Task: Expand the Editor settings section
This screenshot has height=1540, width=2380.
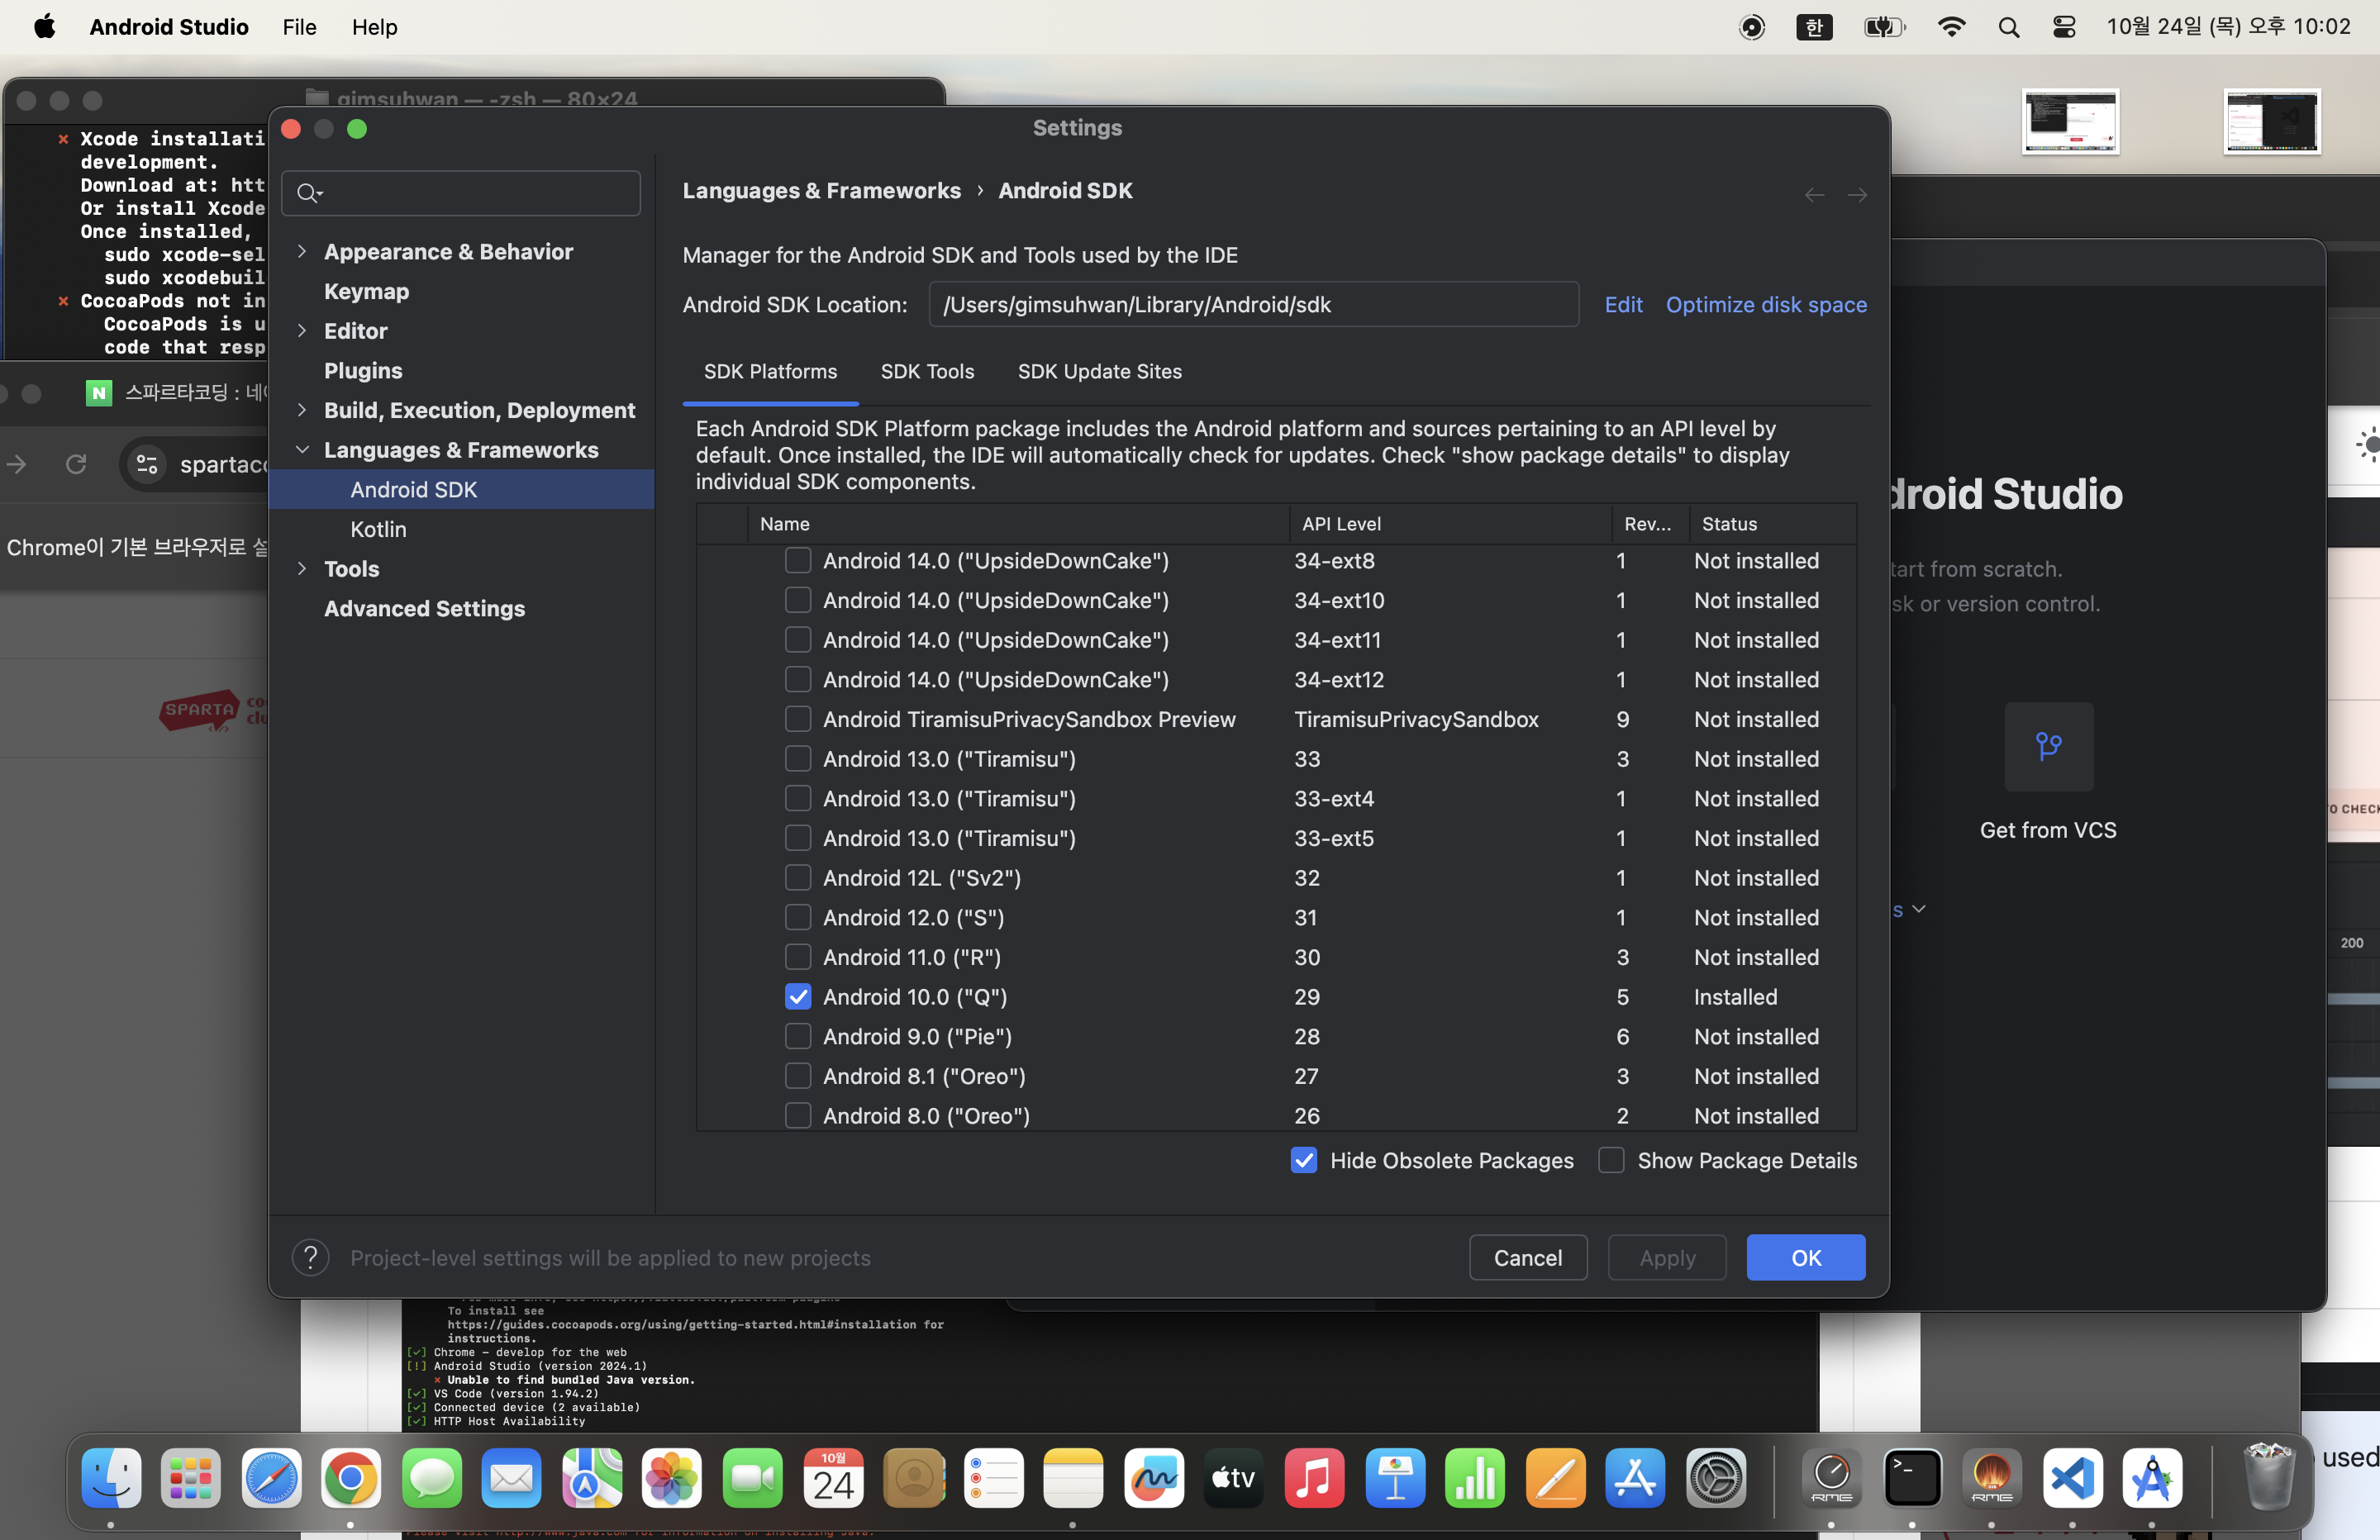Action: 302,331
